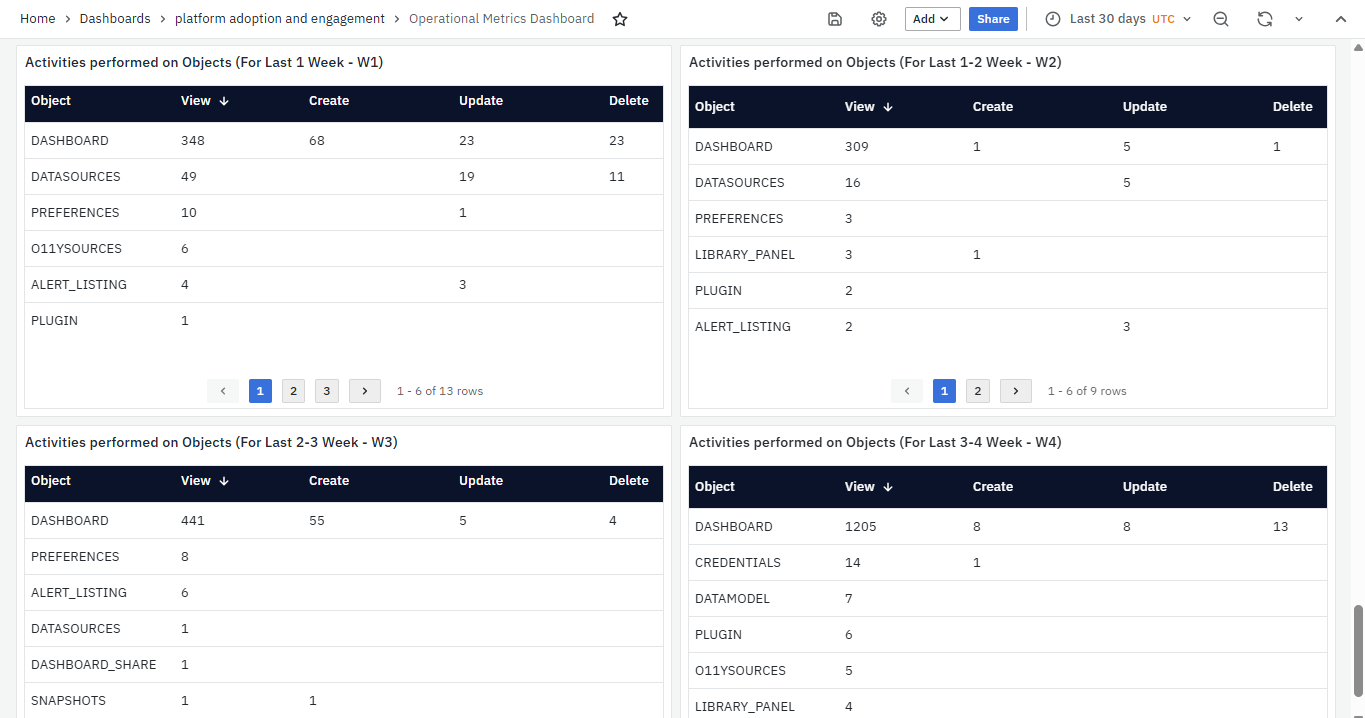This screenshot has width=1365, height=718.
Task: Select page 2 in W2 table pagination
Action: coord(977,391)
